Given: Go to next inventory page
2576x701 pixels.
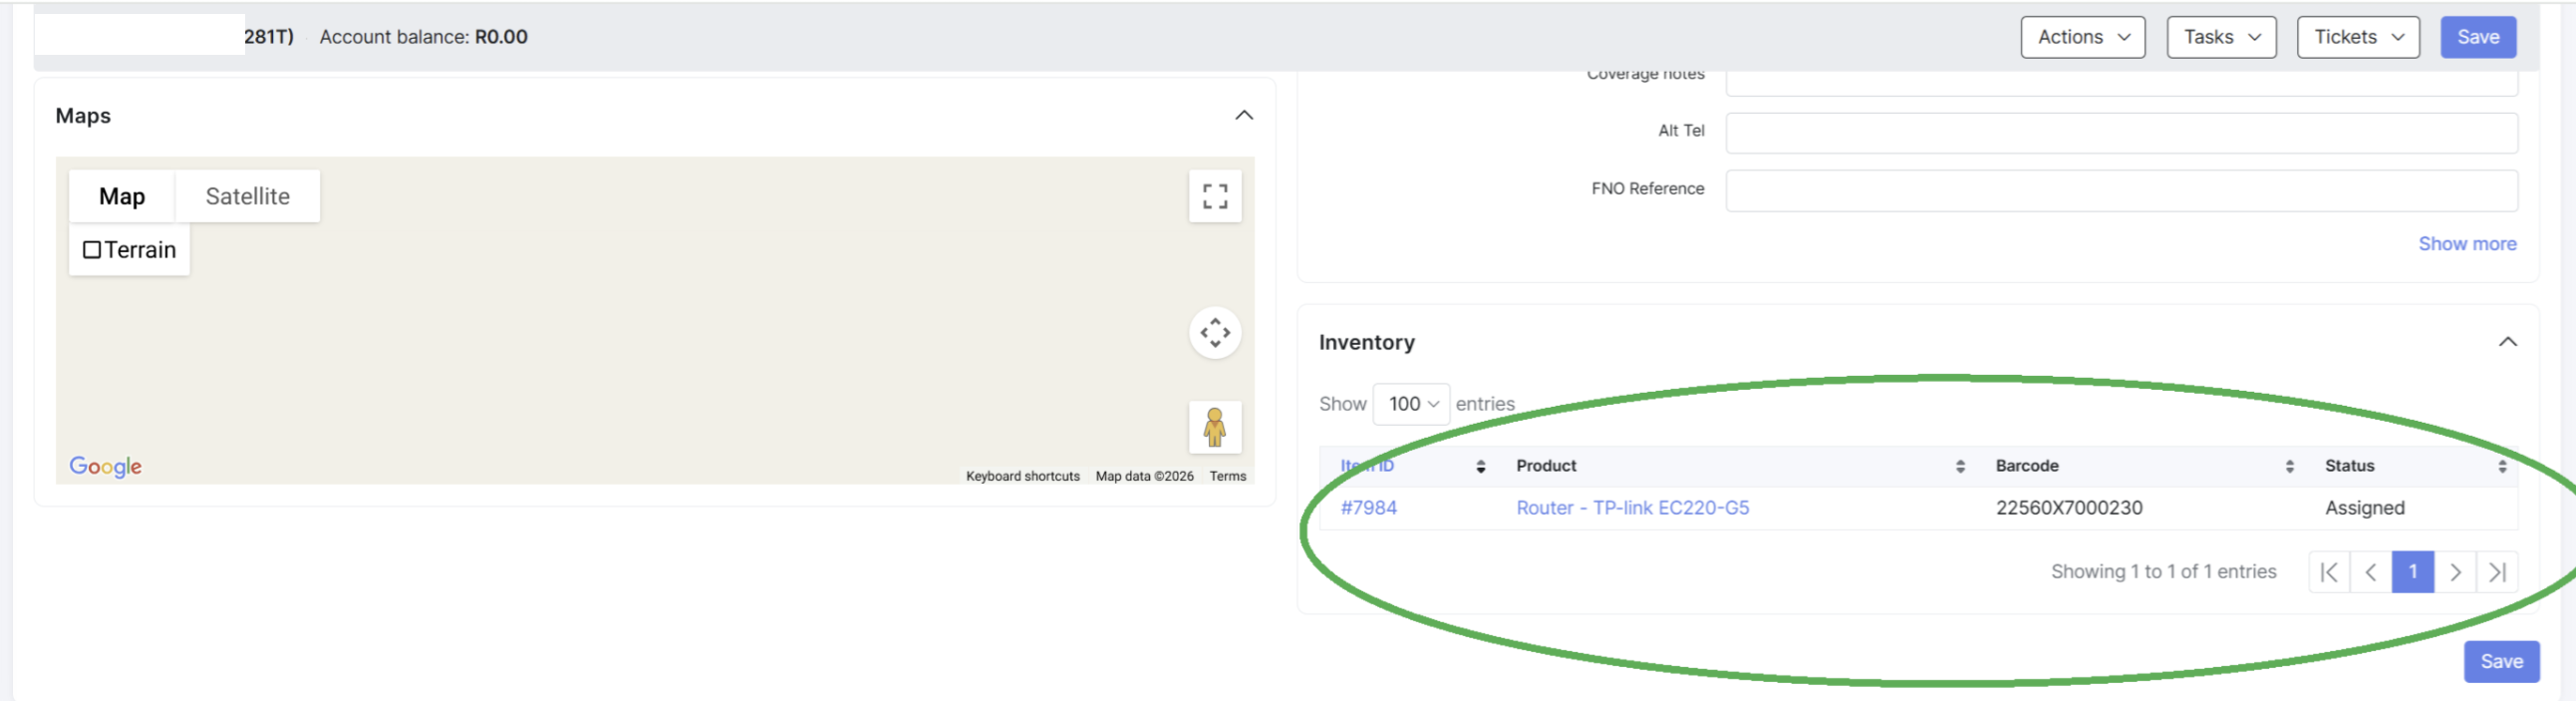Looking at the screenshot, I should (x=2454, y=572).
